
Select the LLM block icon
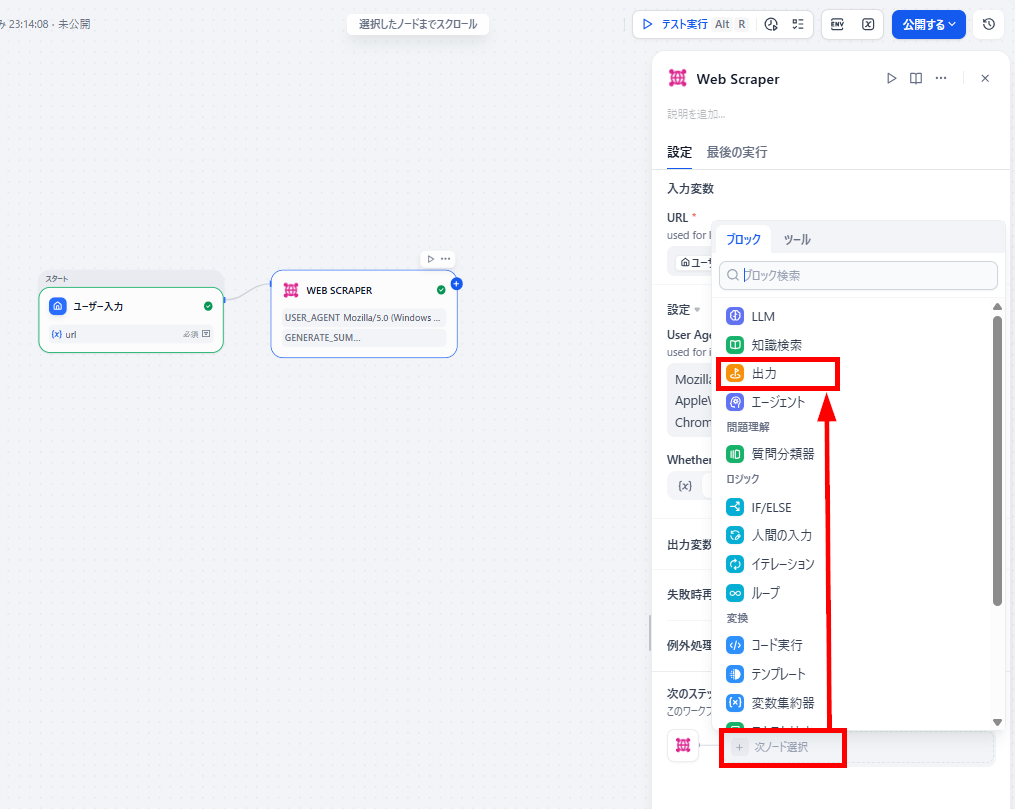(735, 316)
